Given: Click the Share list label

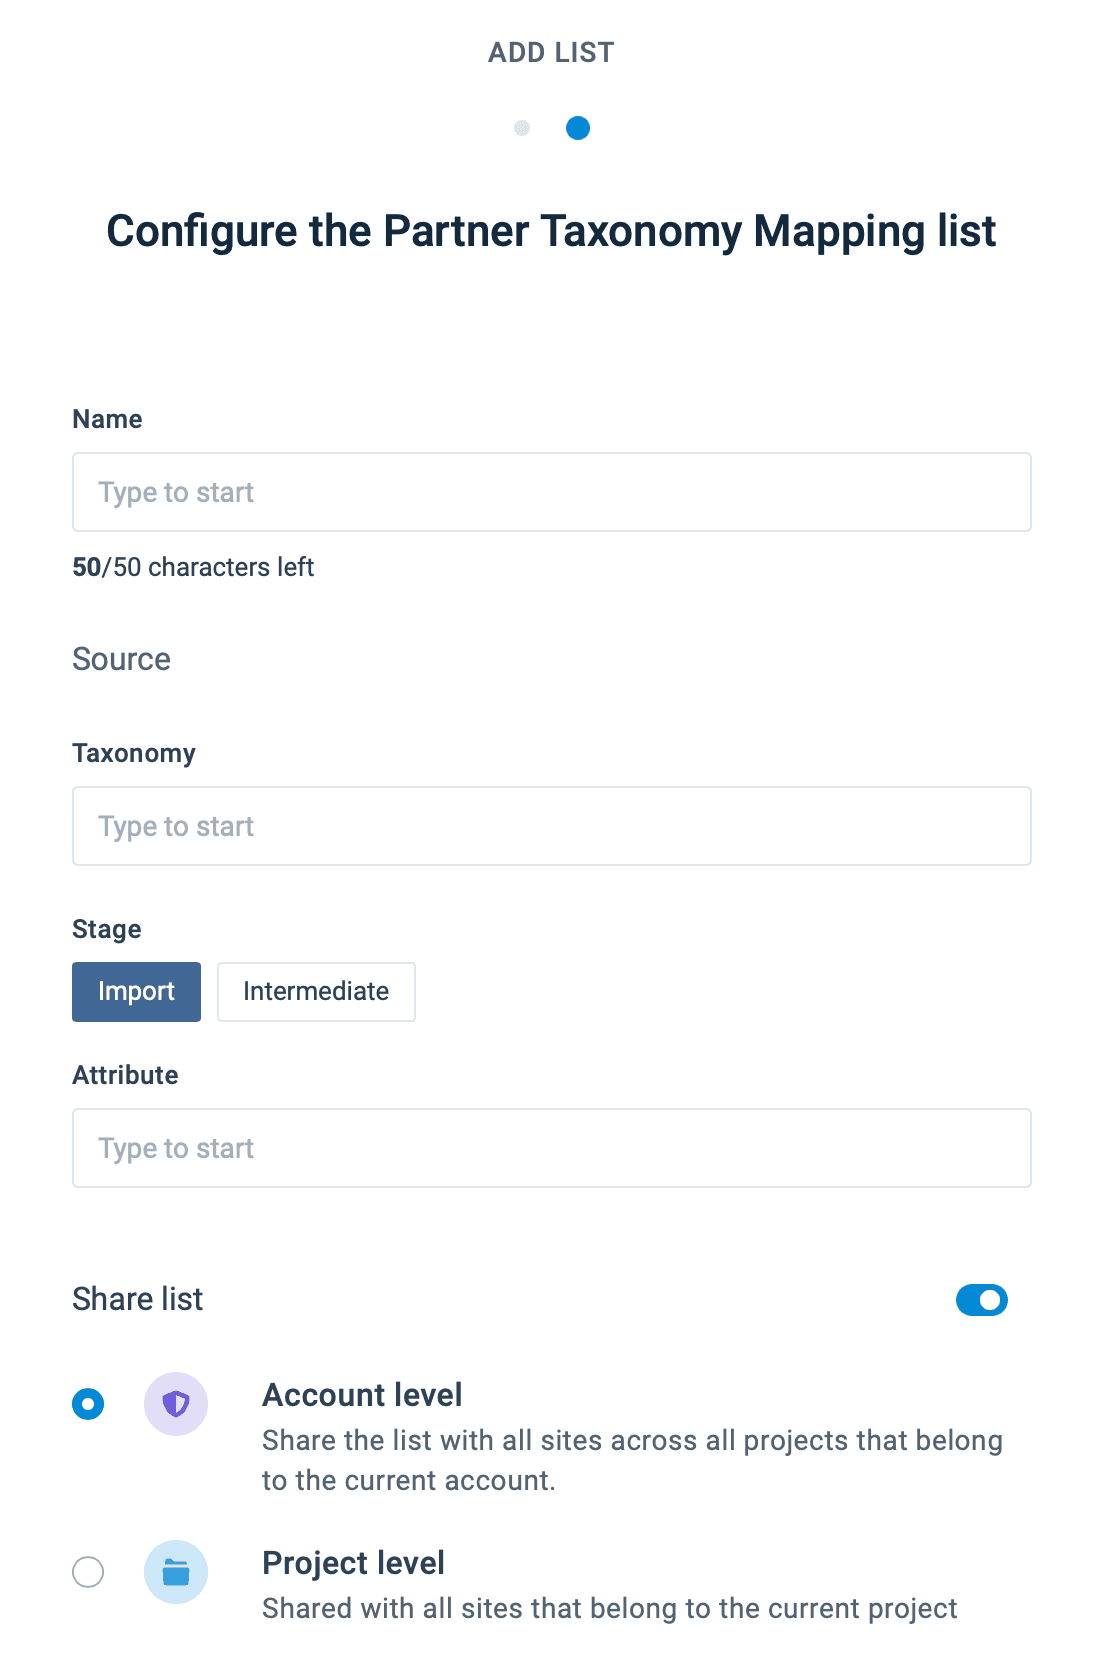Looking at the screenshot, I should pyautogui.click(x=138, y=1299).
